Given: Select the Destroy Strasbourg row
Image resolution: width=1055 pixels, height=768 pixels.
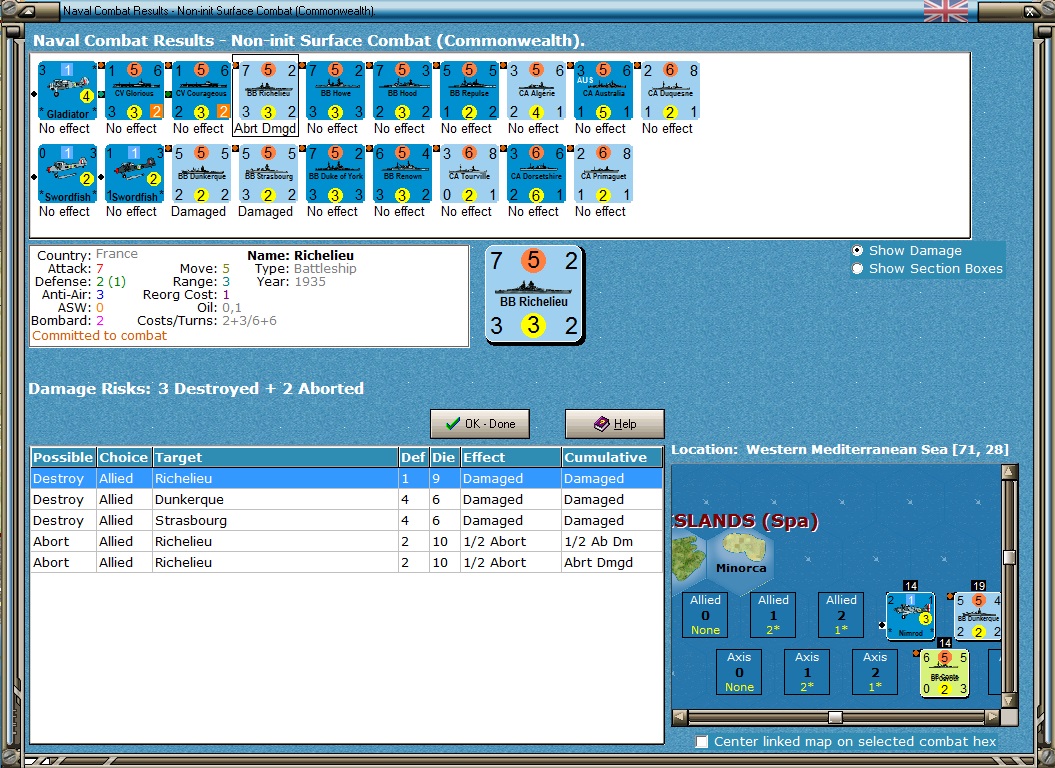Looking at the screenshot, I should point(347,520).
